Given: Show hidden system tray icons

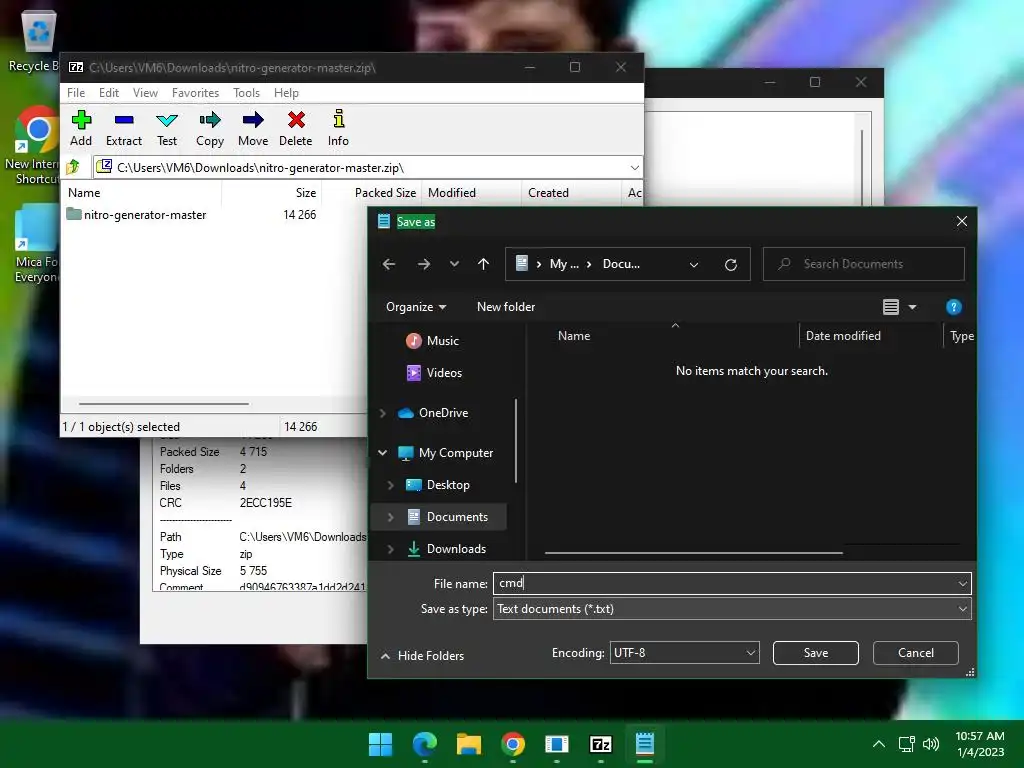Looking at the screenshot, I should [879, 744].
